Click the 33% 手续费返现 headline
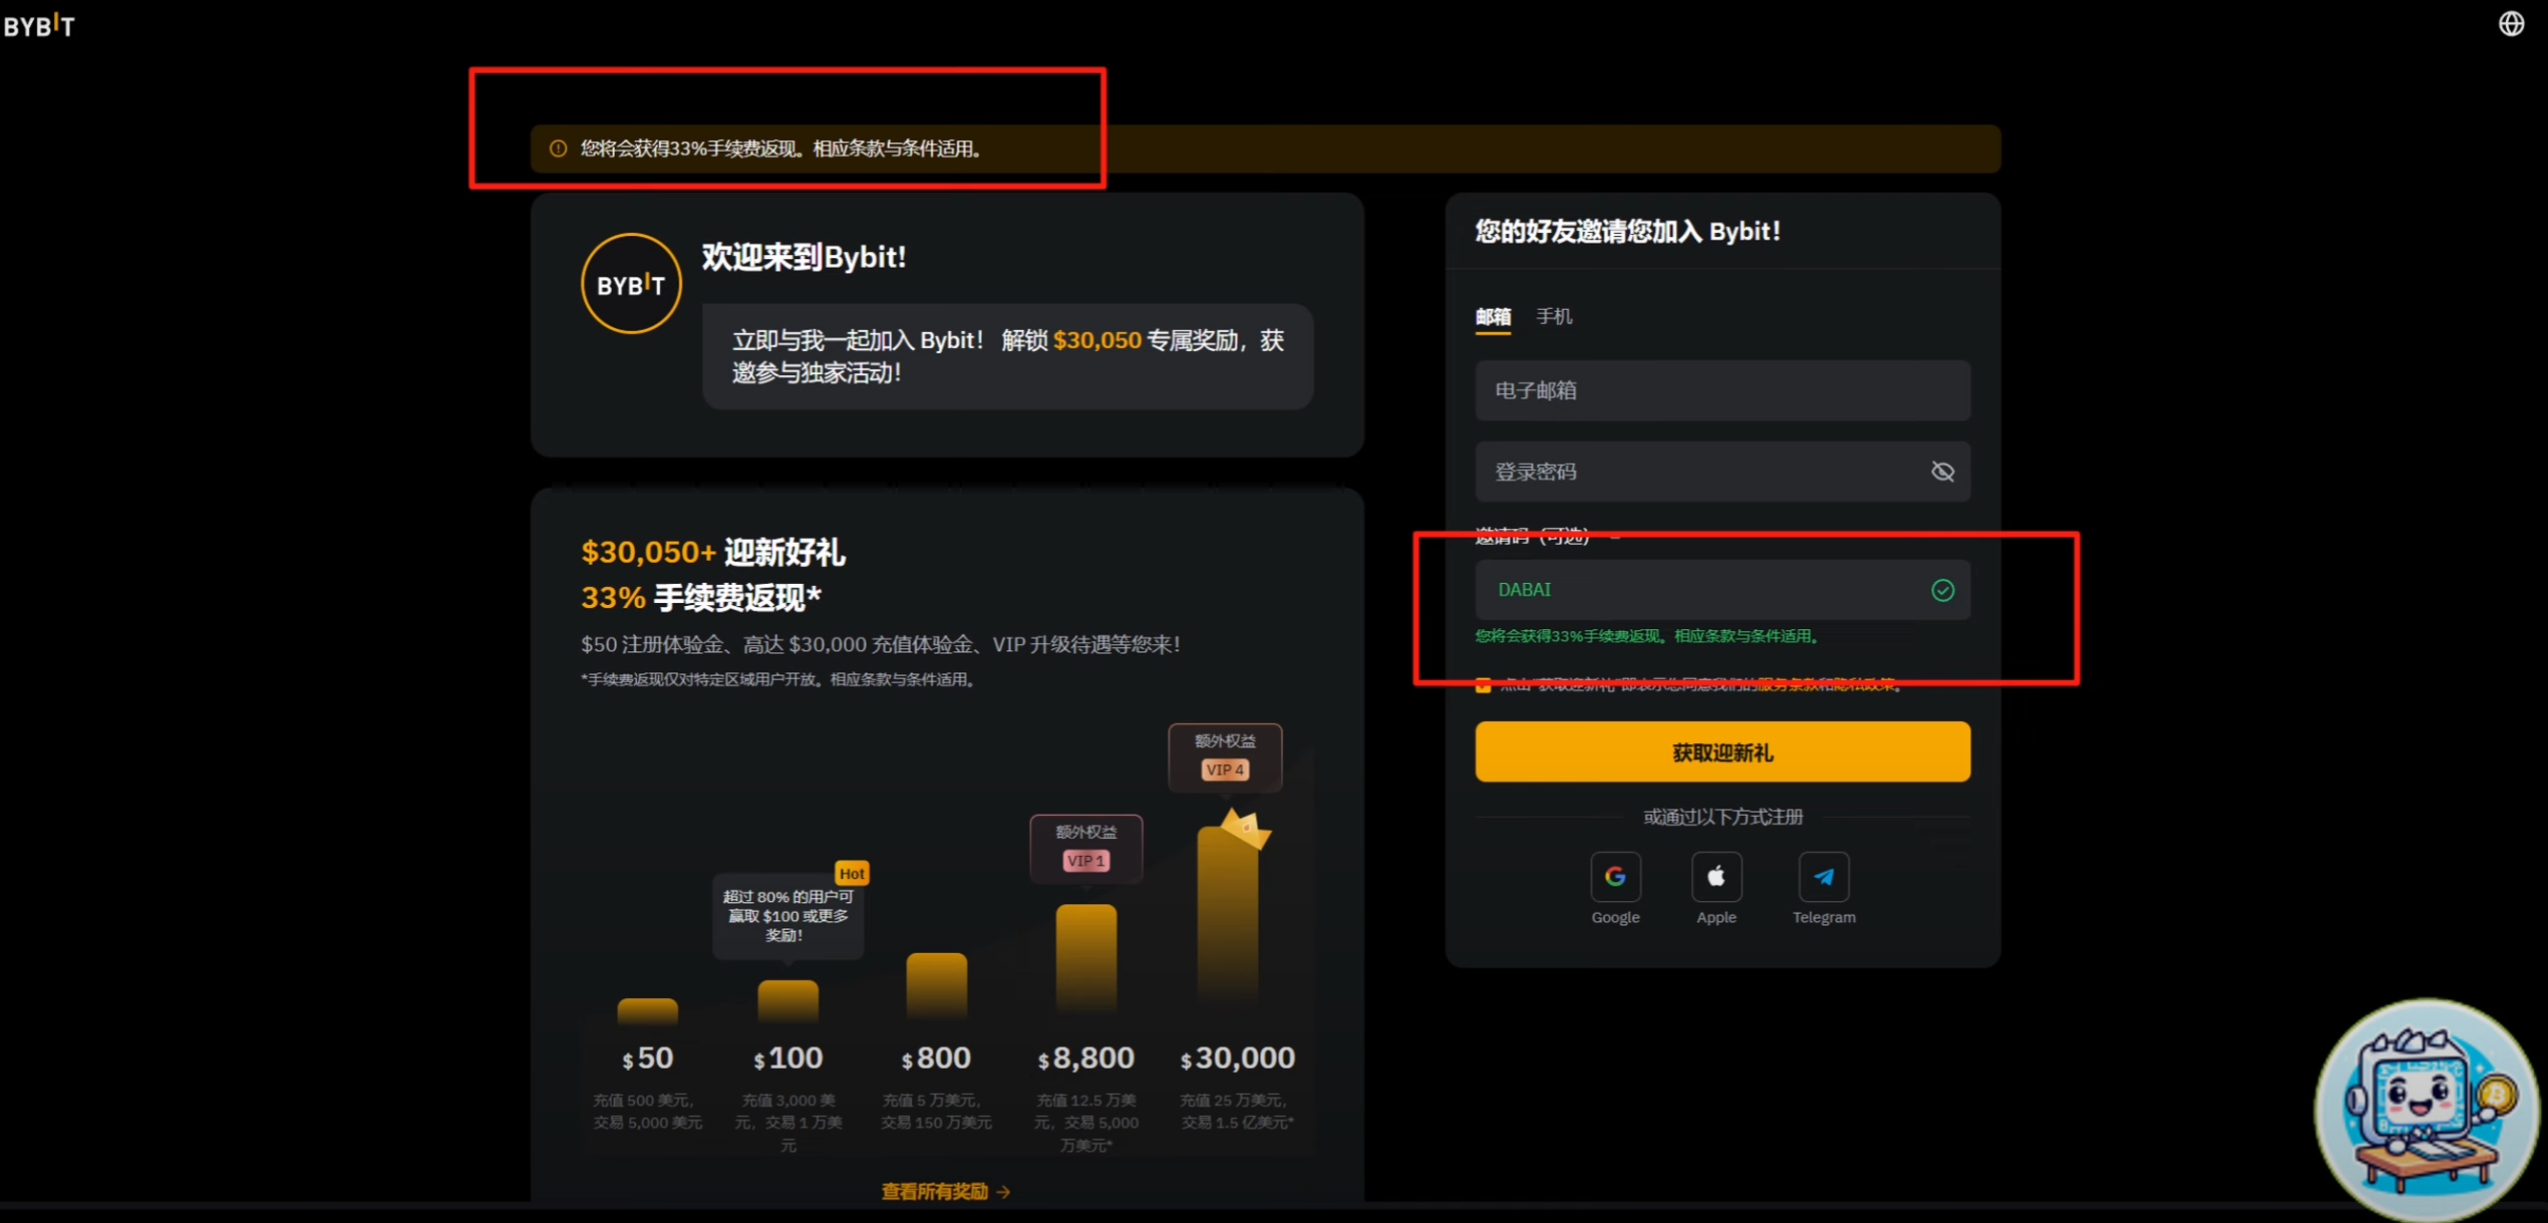This screenshot has width=2548, height=1223. pos(701,598)
